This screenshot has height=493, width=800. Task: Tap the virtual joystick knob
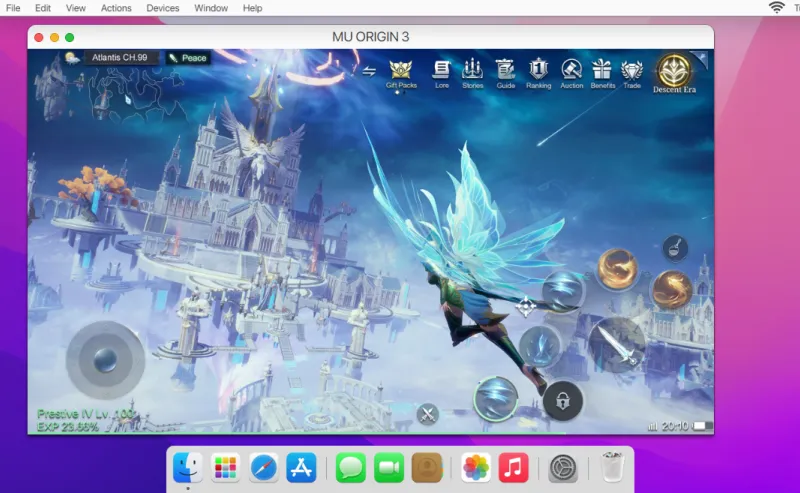(105, 360)
